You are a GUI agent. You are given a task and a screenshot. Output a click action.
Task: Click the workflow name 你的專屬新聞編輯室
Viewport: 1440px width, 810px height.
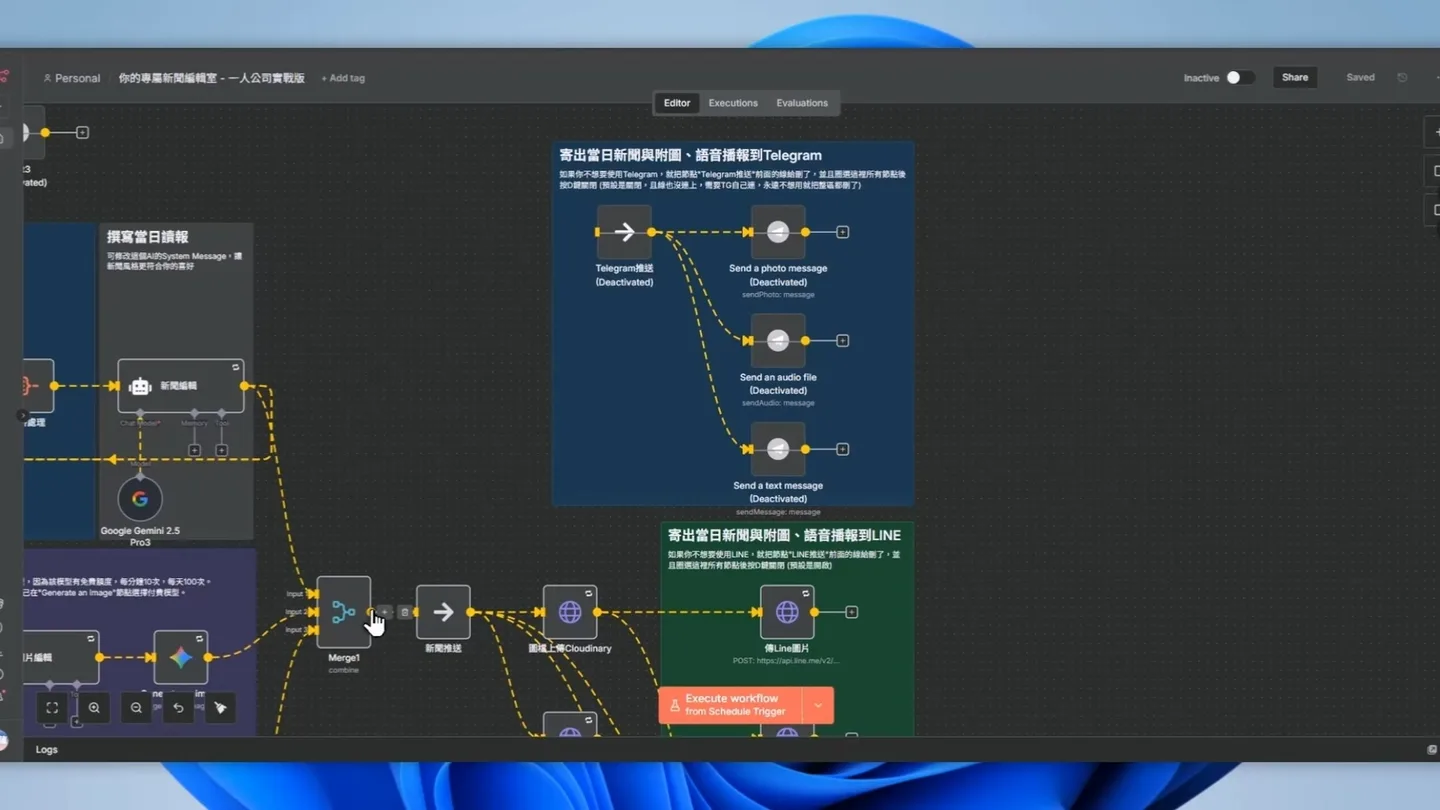212,78
